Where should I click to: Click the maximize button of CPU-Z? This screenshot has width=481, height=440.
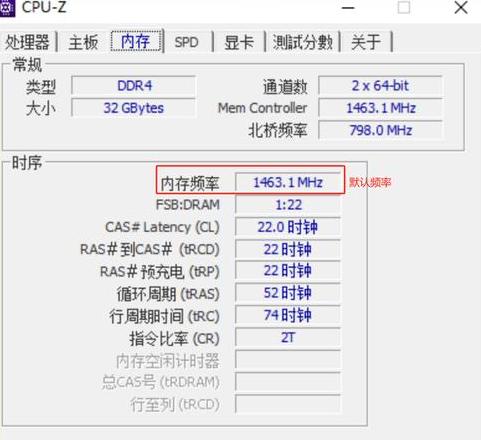point(404,7)
